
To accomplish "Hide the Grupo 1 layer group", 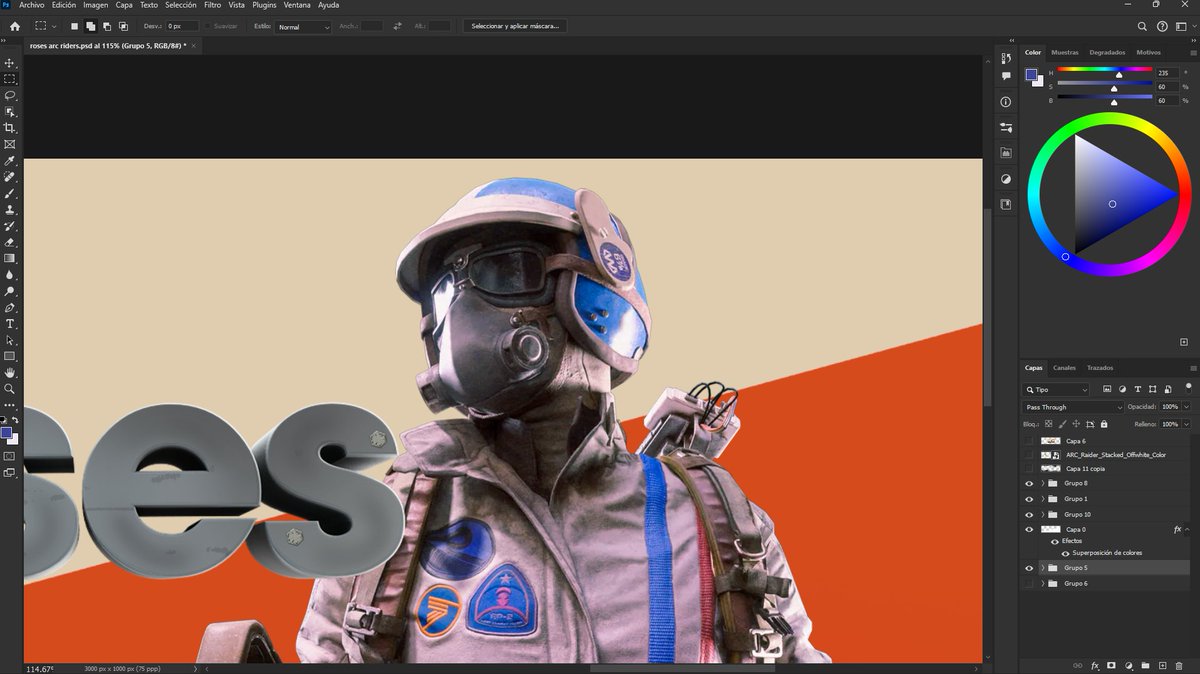I will 1029,498.
